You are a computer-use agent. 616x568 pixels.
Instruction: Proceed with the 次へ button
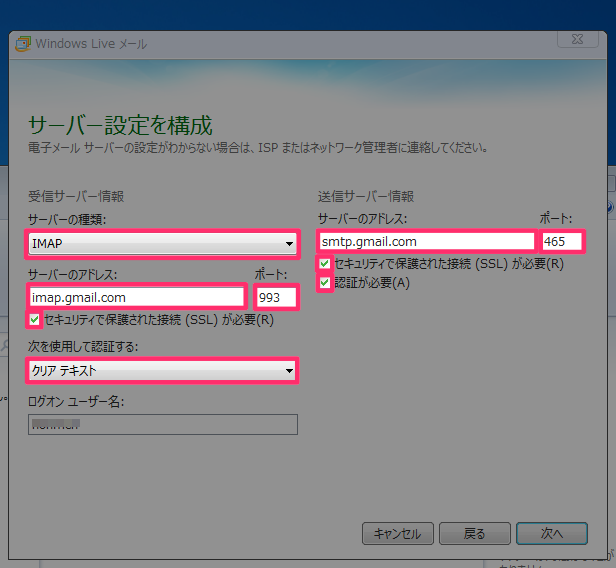(x=552, y=533)
